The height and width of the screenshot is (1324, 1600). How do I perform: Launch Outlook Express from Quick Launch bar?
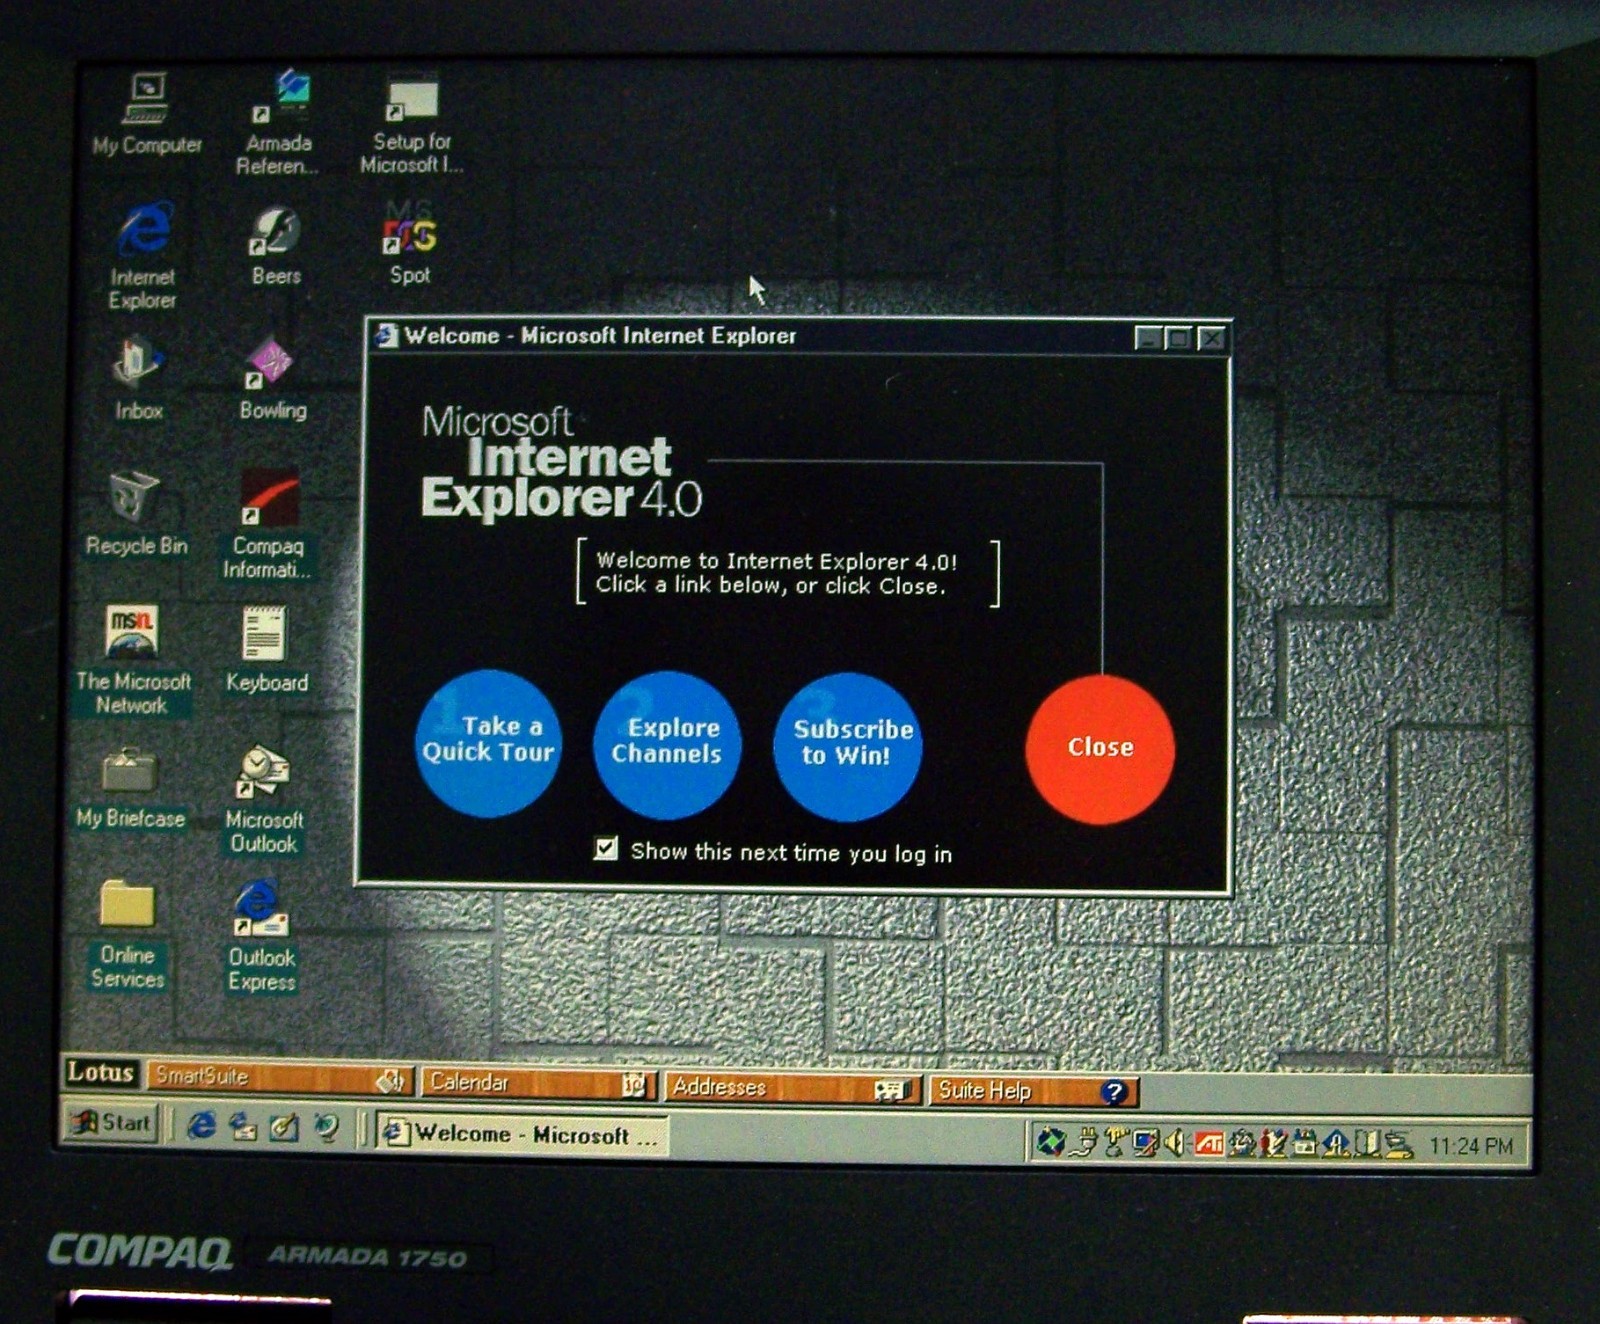(242, 1127)
